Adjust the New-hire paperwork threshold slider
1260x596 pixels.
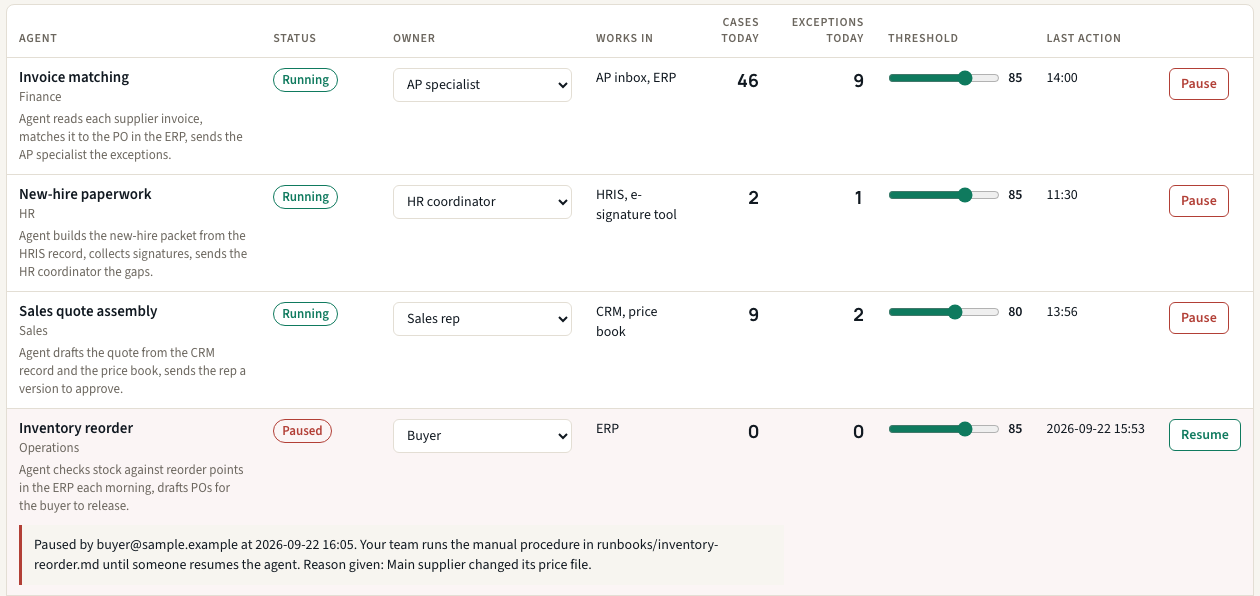[x=944, y=195]
